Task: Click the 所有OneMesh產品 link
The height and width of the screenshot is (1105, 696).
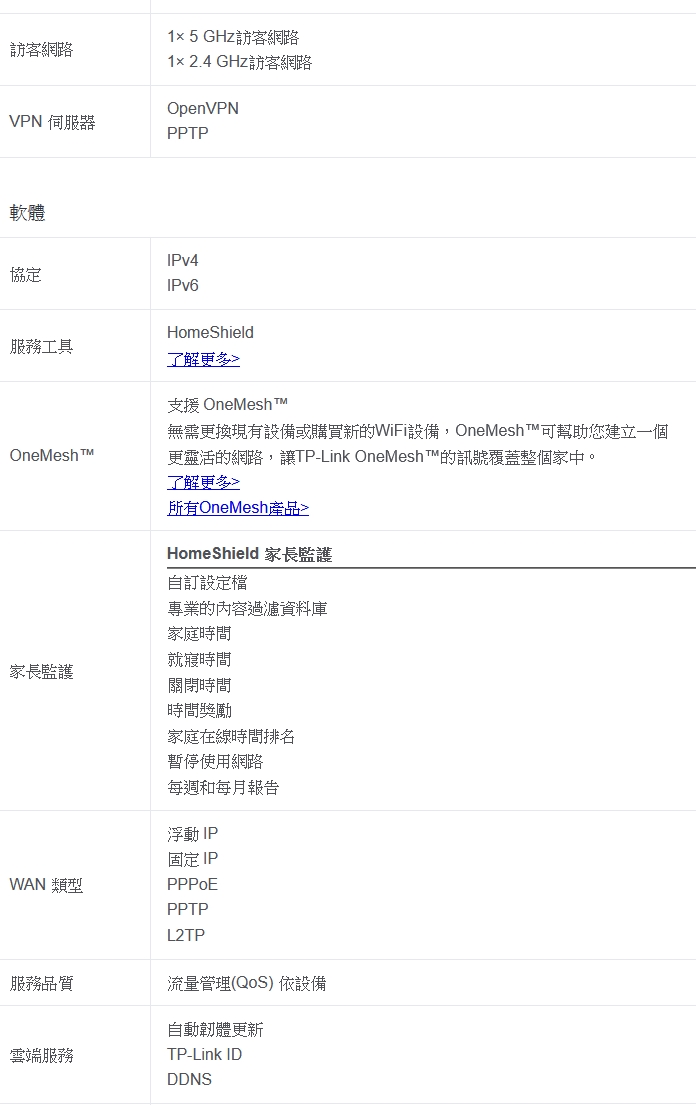Action: pyautogui.click(x=238, y=508)
